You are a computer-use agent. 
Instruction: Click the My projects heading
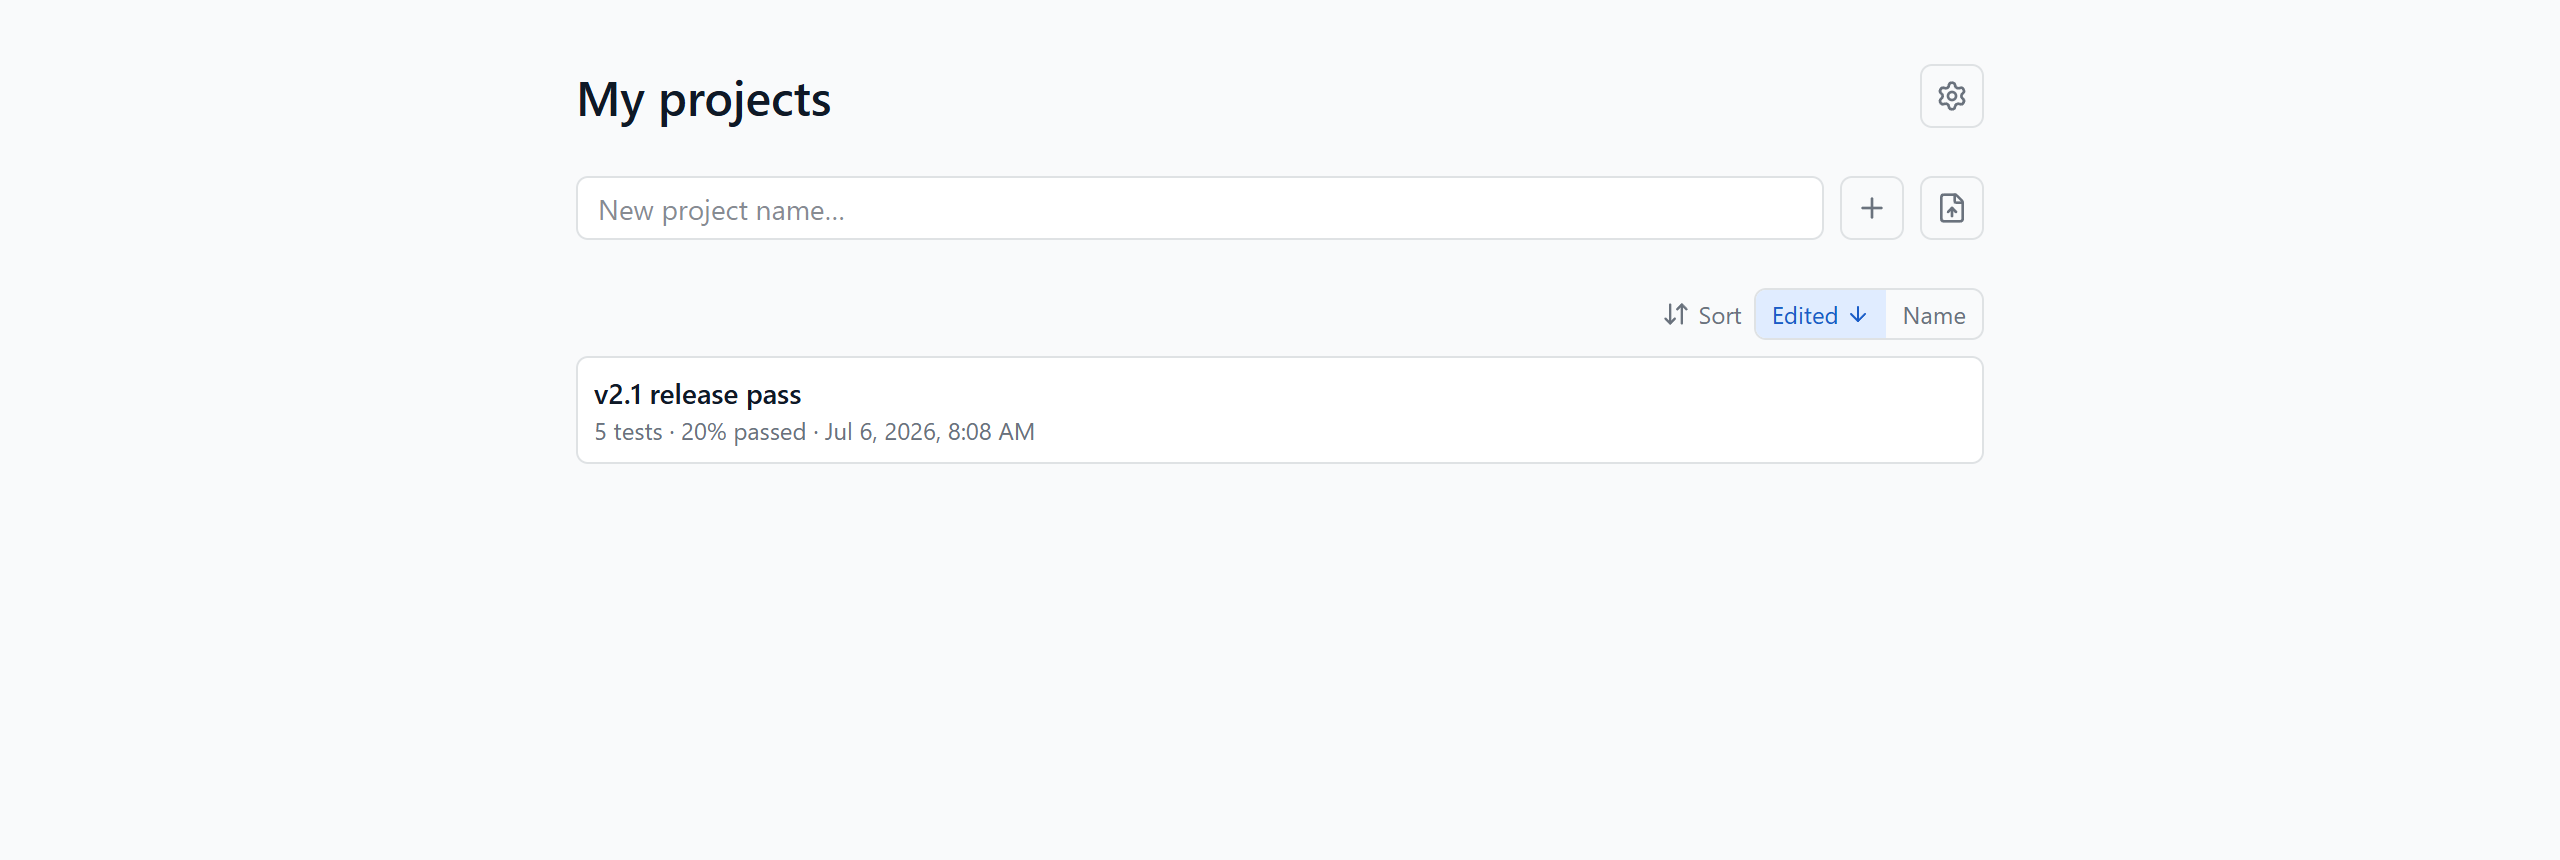point(703,99)
